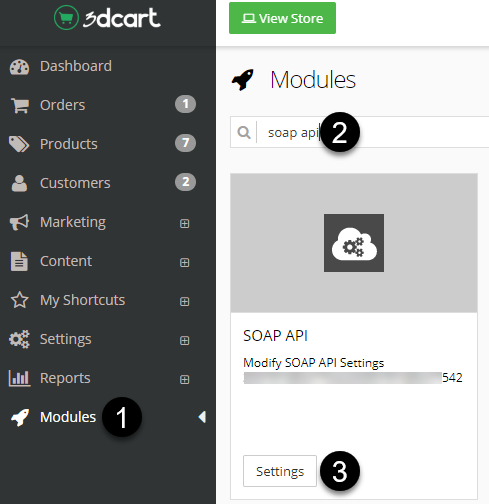Expand the Content submenu plus
The image size is (489, 504).
point(185,262)
